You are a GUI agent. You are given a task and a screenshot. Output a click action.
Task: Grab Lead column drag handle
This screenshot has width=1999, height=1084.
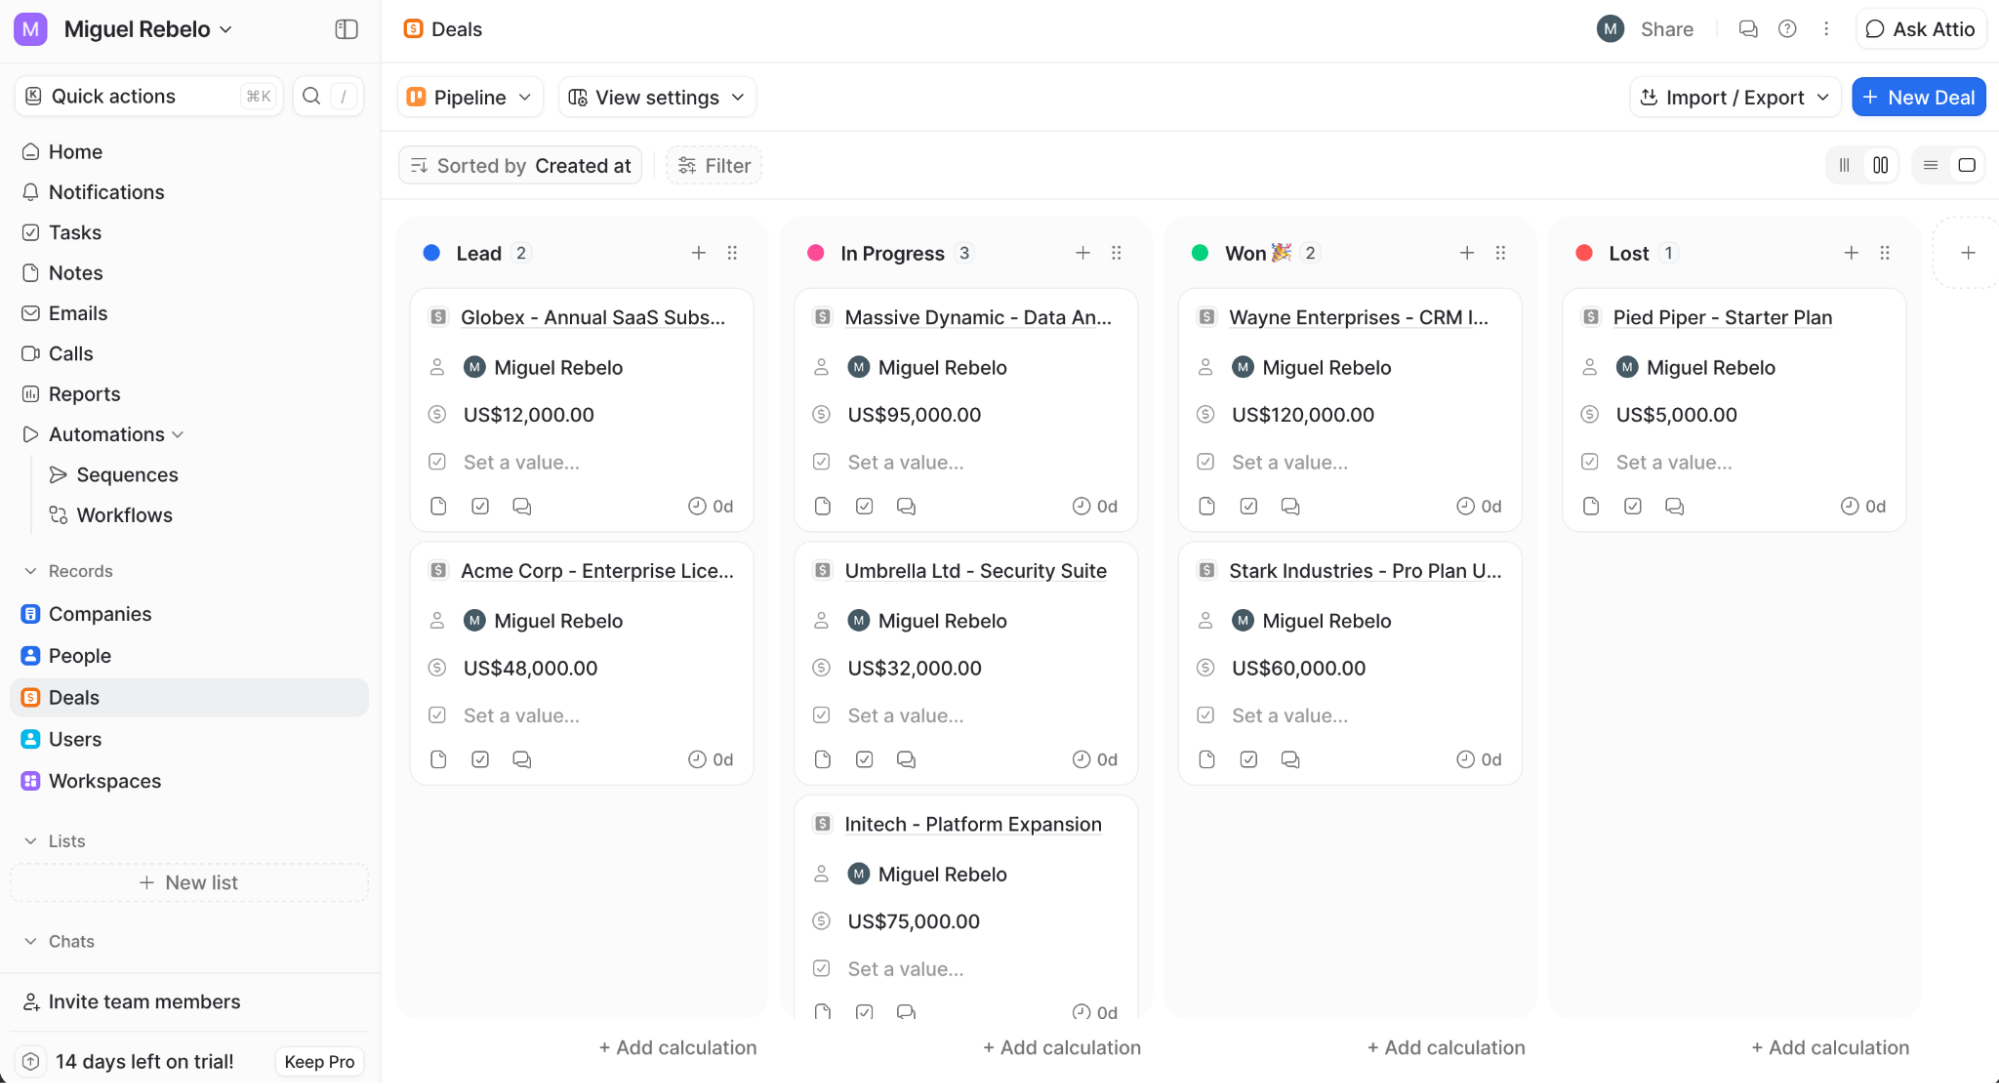pos(733,253)
